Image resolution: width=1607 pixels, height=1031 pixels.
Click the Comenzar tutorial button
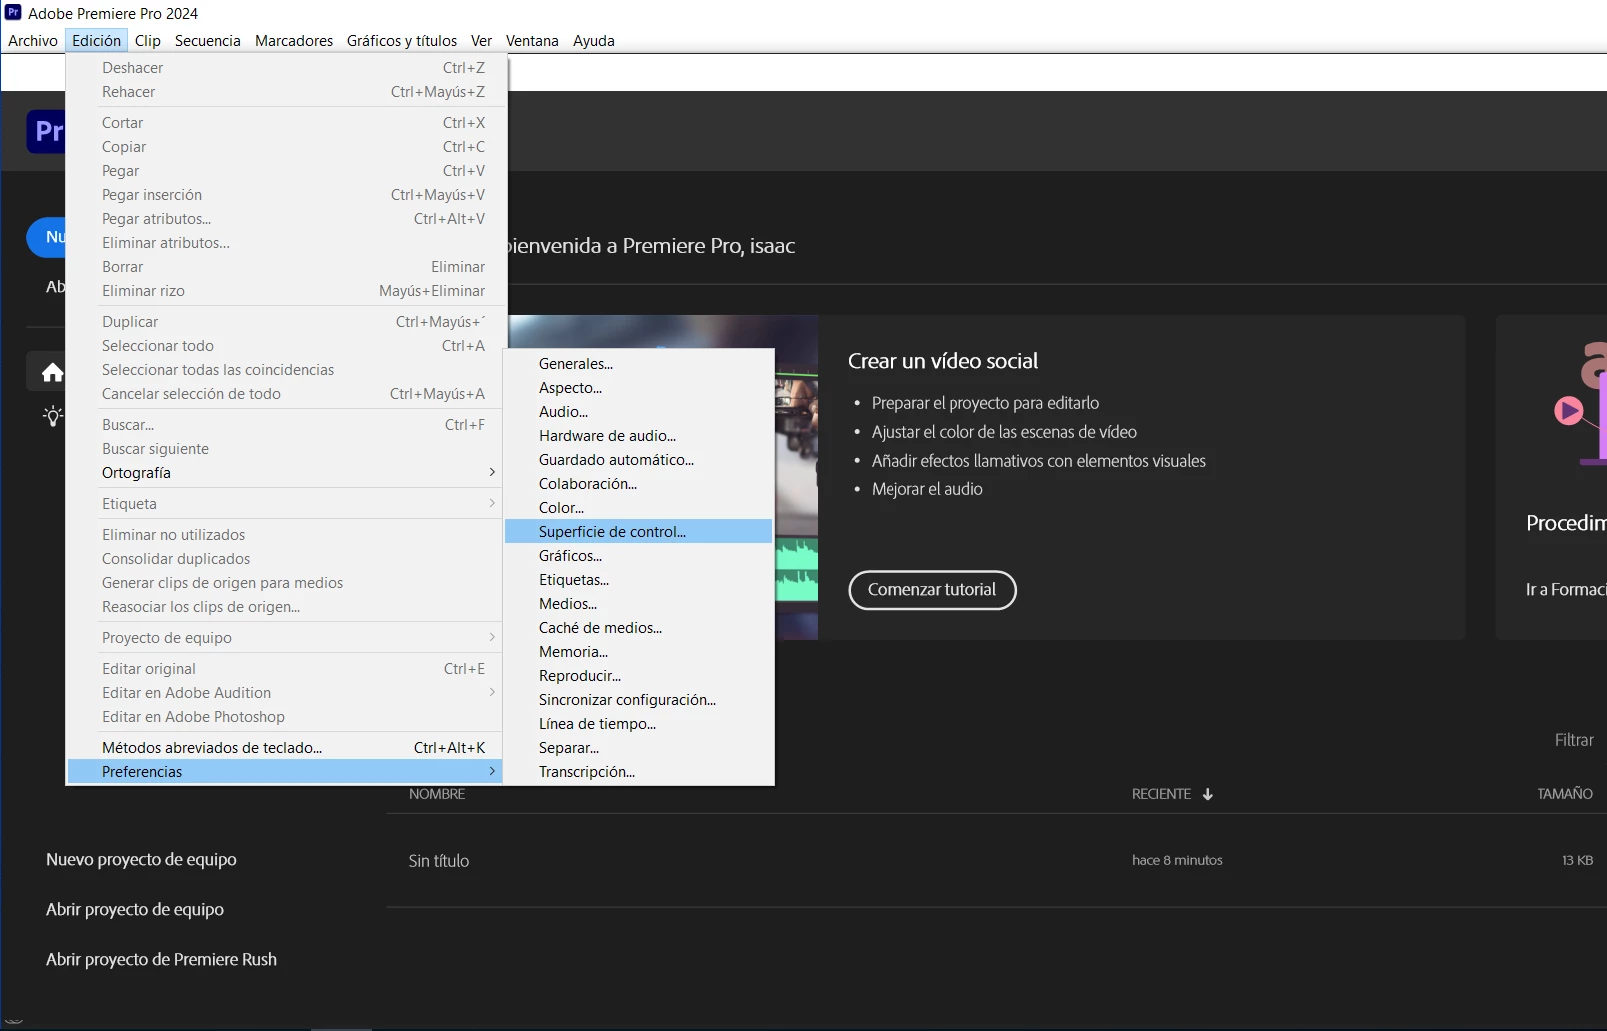pos(932,590)
